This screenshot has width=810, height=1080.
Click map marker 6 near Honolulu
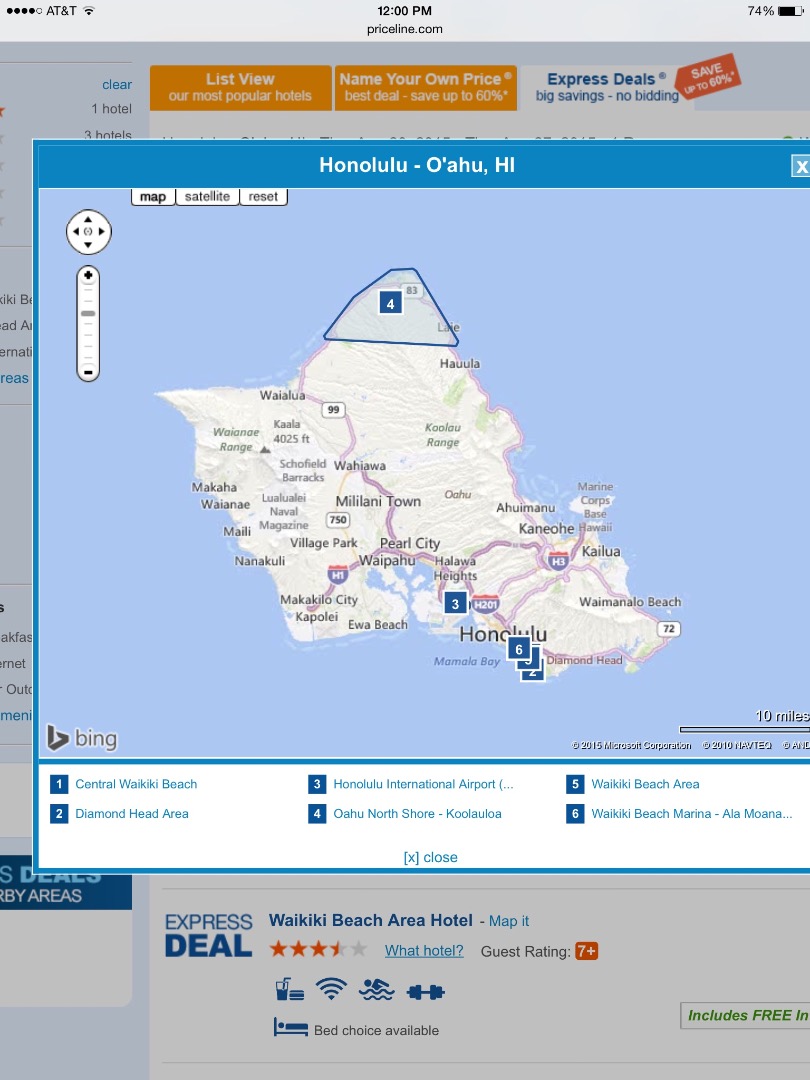coord(519,649)
